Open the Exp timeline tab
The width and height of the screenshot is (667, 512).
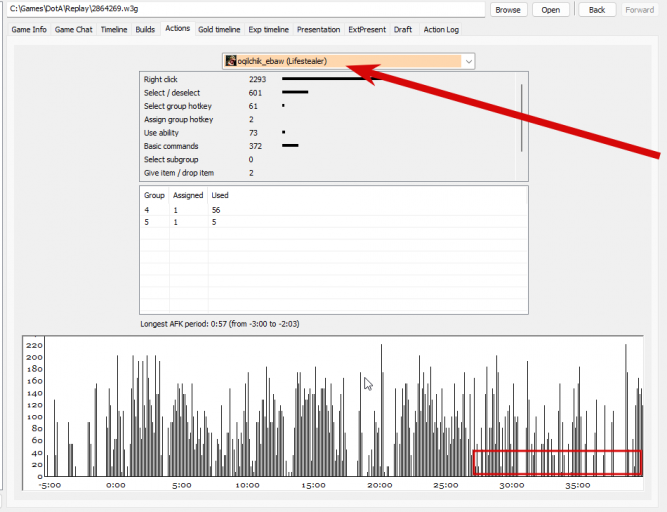(268, 29)
